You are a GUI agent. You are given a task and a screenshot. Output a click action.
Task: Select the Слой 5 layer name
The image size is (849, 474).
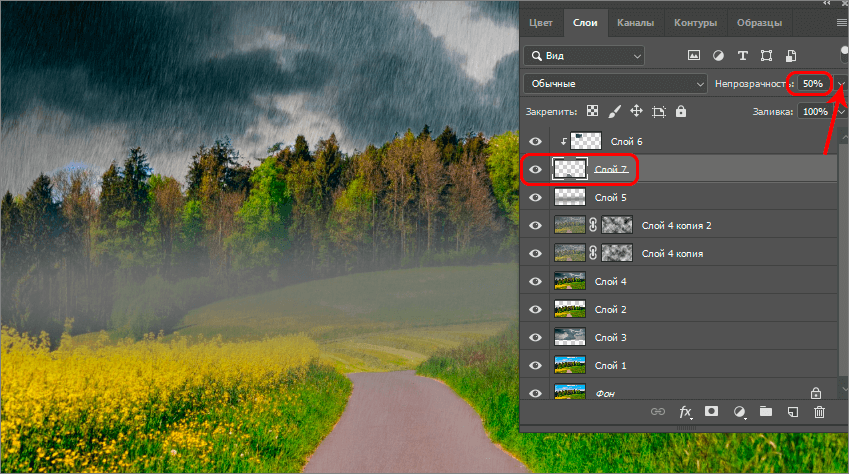pos(610,198)
